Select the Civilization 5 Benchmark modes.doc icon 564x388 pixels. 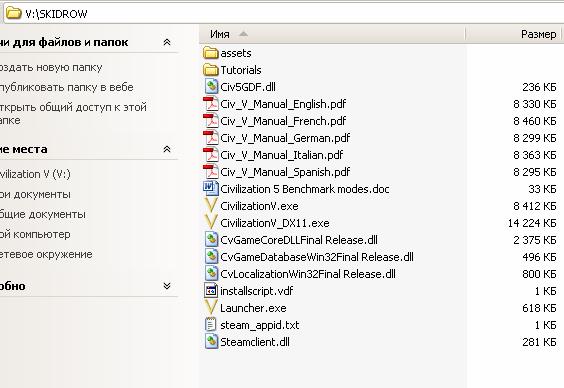tap(211, 189)
